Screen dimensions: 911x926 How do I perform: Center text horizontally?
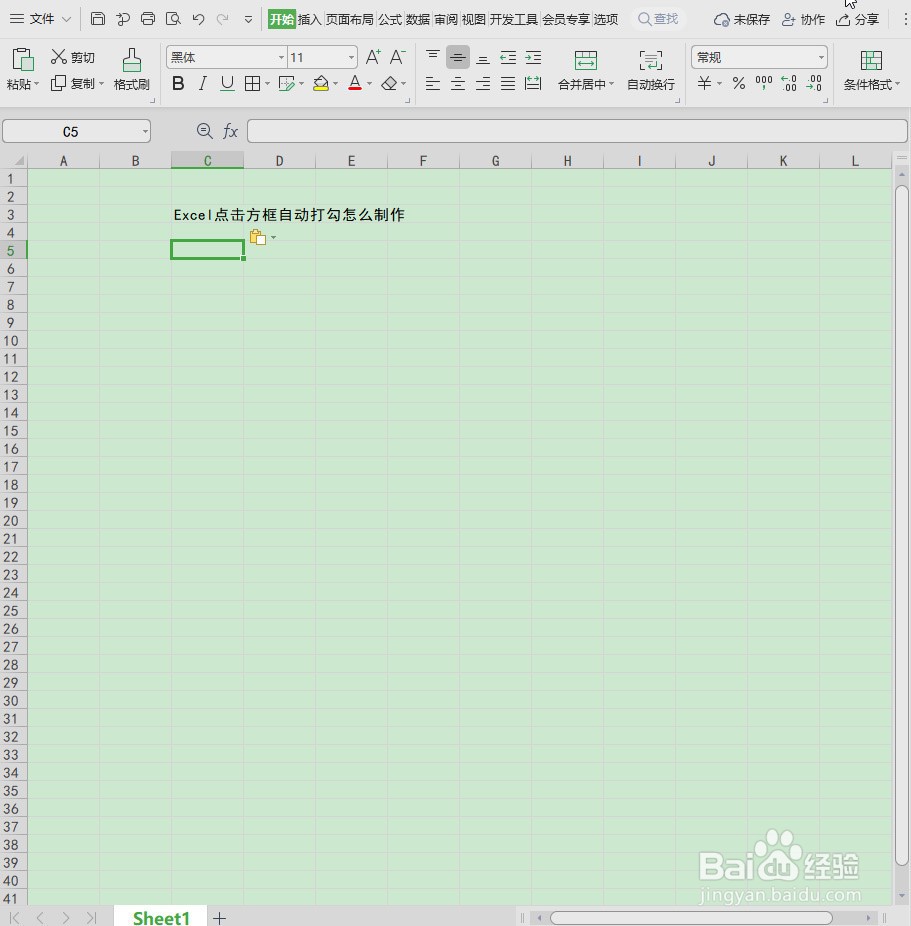[458, 84]
